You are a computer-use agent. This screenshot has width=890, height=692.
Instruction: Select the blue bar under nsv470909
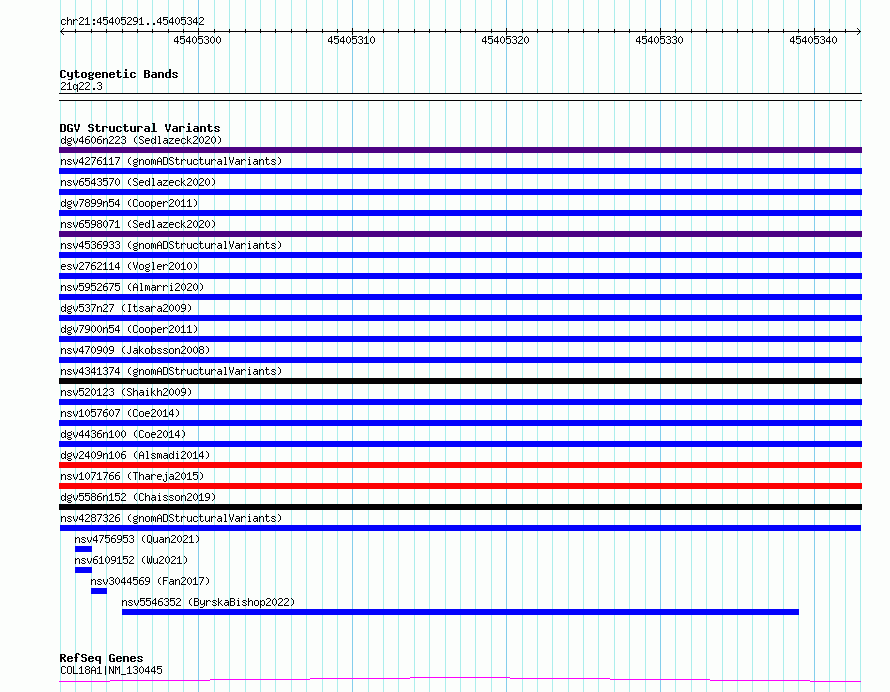460,360
